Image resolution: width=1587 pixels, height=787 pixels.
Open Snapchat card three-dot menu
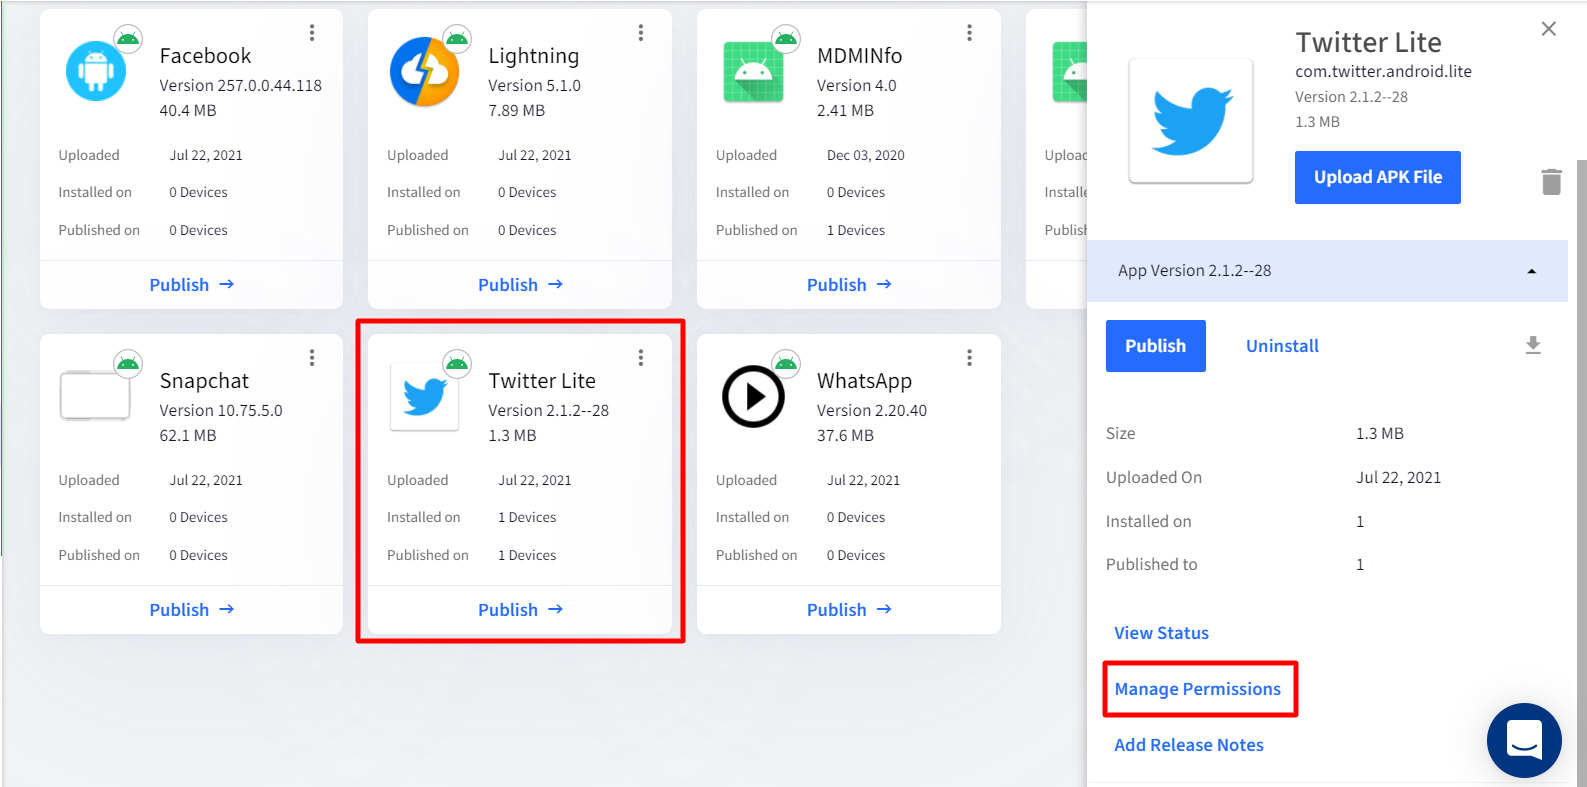(312, 358)
